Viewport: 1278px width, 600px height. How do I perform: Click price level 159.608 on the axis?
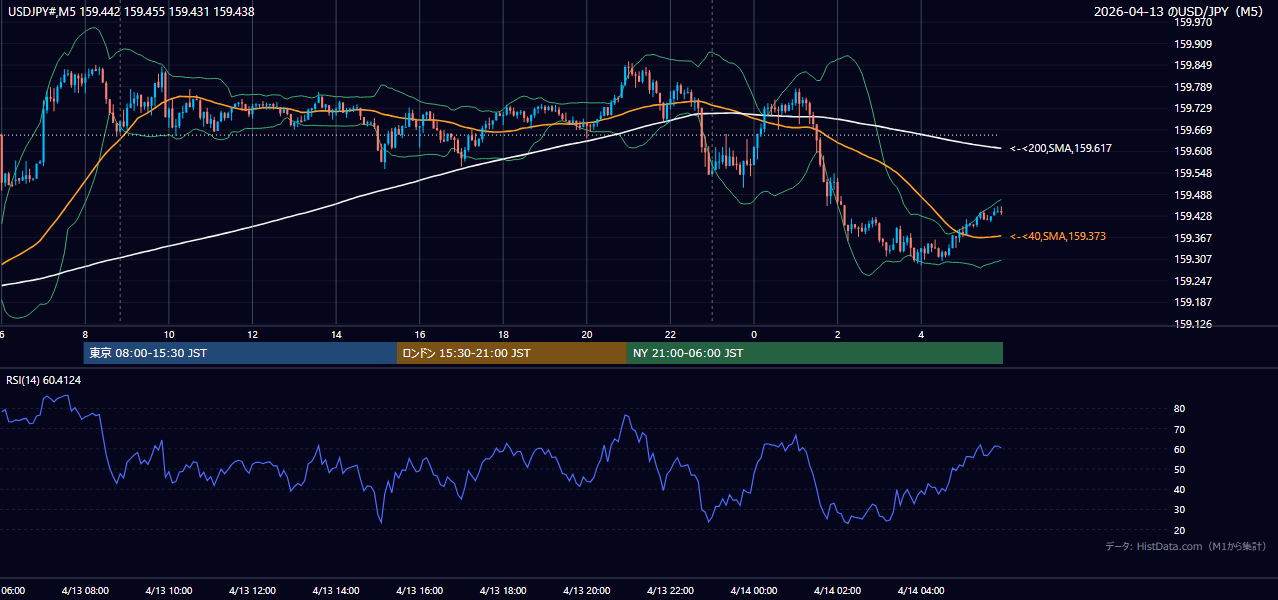(x=1193, y=151)
